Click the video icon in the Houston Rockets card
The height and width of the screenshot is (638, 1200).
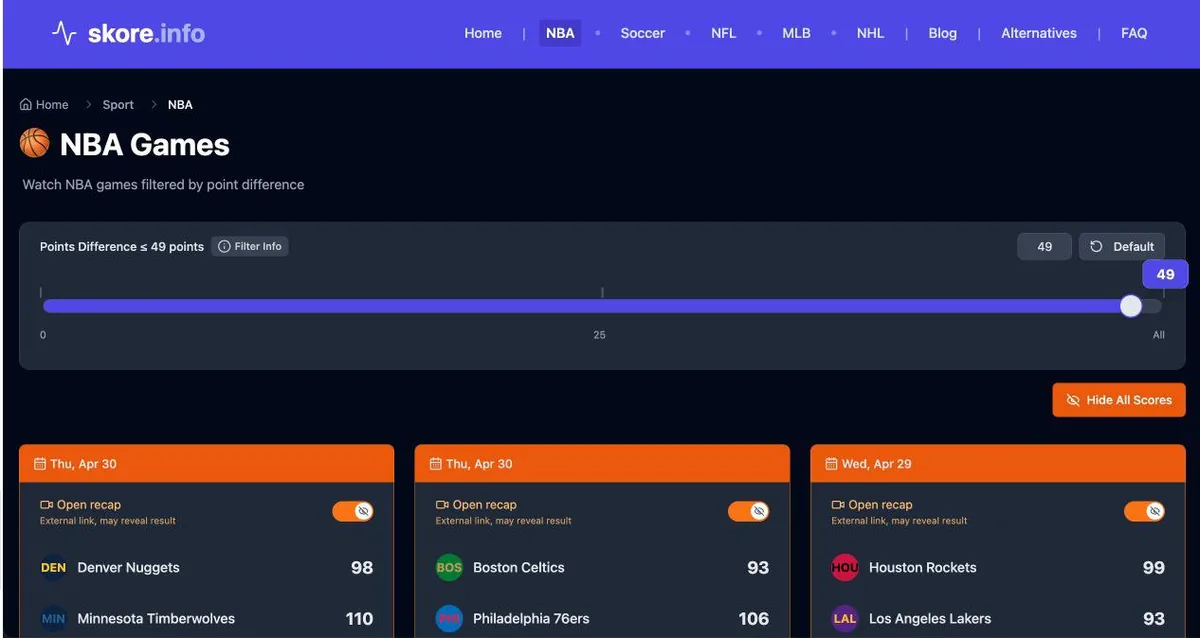pyautogui.click(x=838, y=505)
